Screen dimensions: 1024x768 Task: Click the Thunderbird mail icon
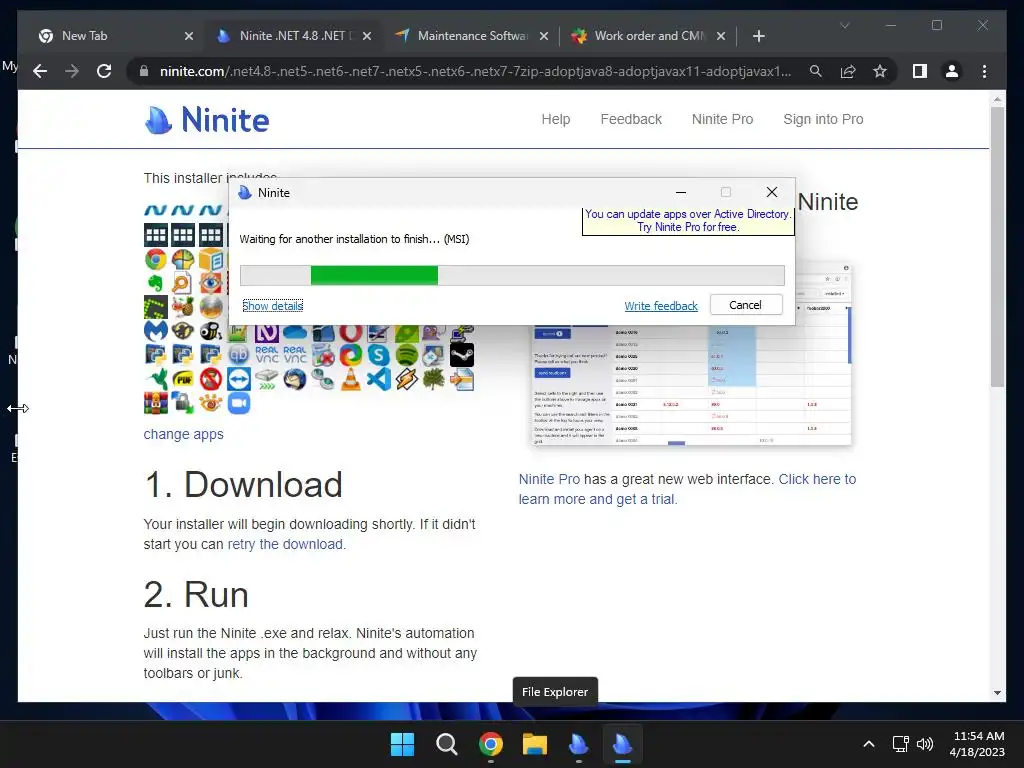pyautogui.click(x=295, y=379)
